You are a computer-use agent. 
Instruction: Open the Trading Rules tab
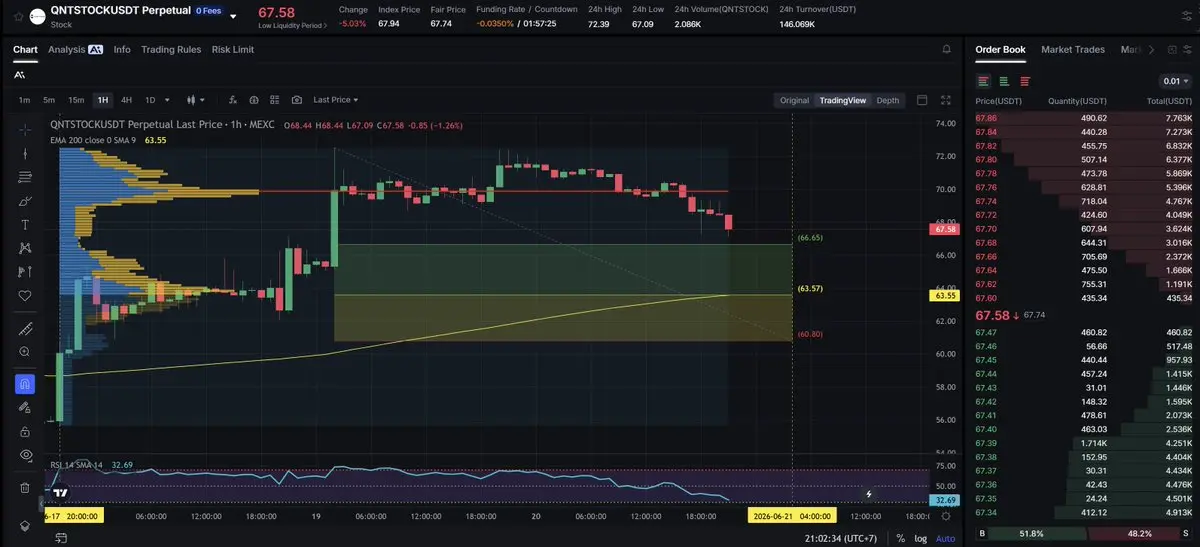tap(171, 49)
